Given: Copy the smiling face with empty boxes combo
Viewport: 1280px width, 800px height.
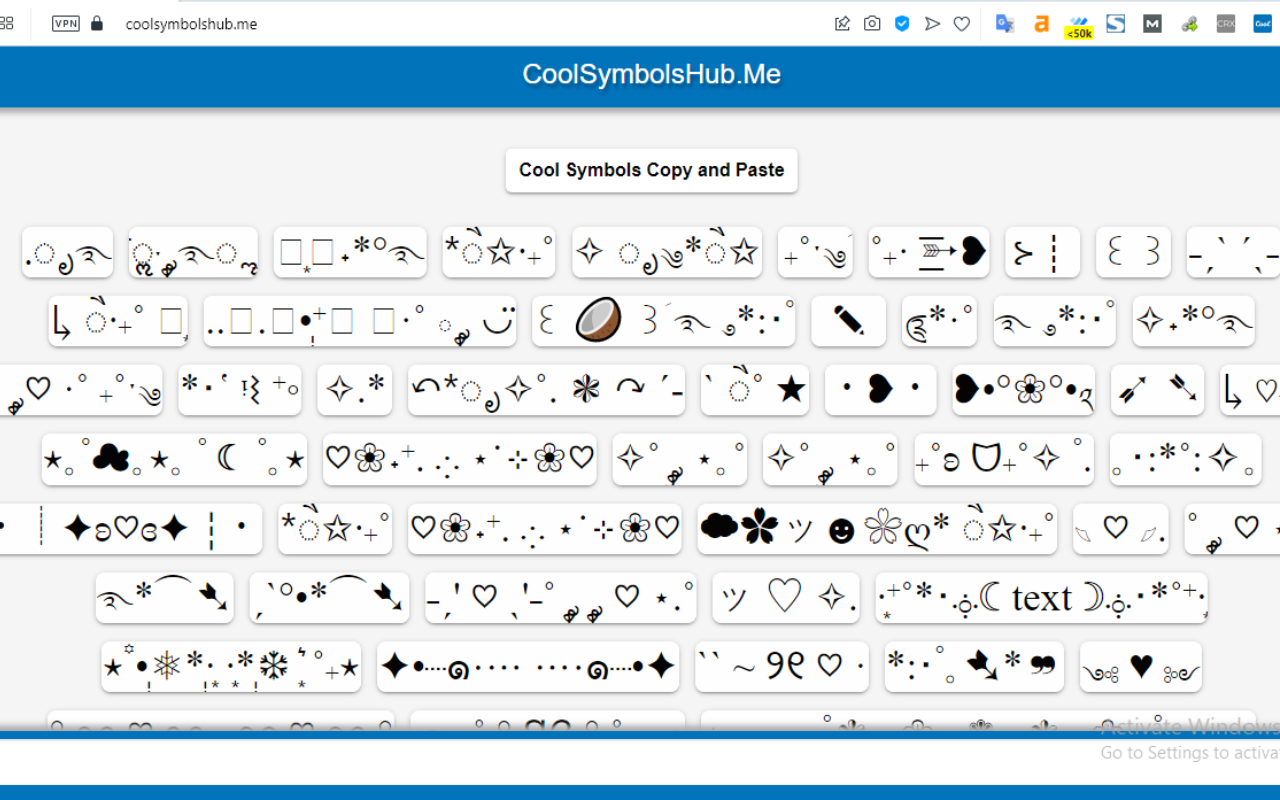Looking at the screenshot, I should pyautogui.click(x=359, y=321).
